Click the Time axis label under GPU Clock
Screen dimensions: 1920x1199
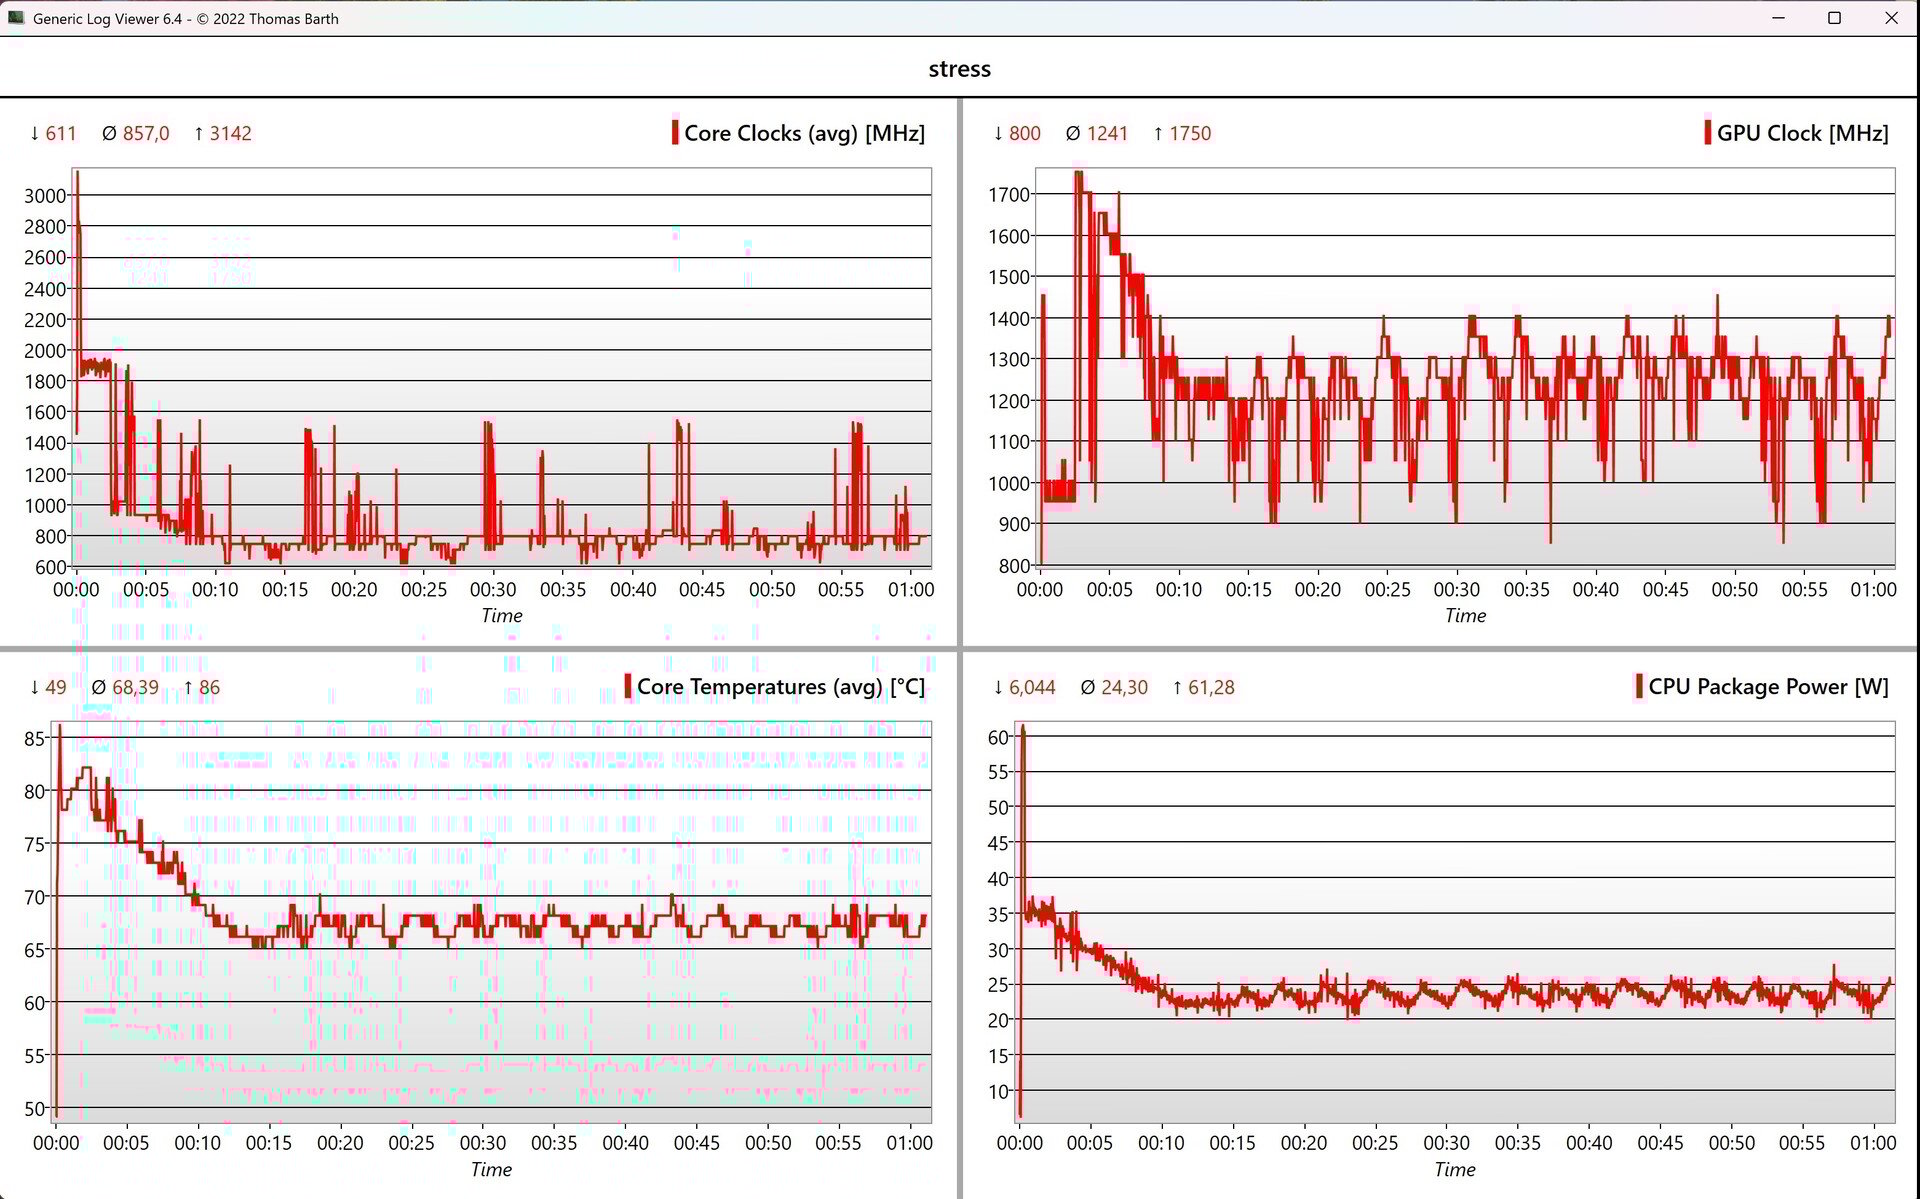click(1465, 616)
